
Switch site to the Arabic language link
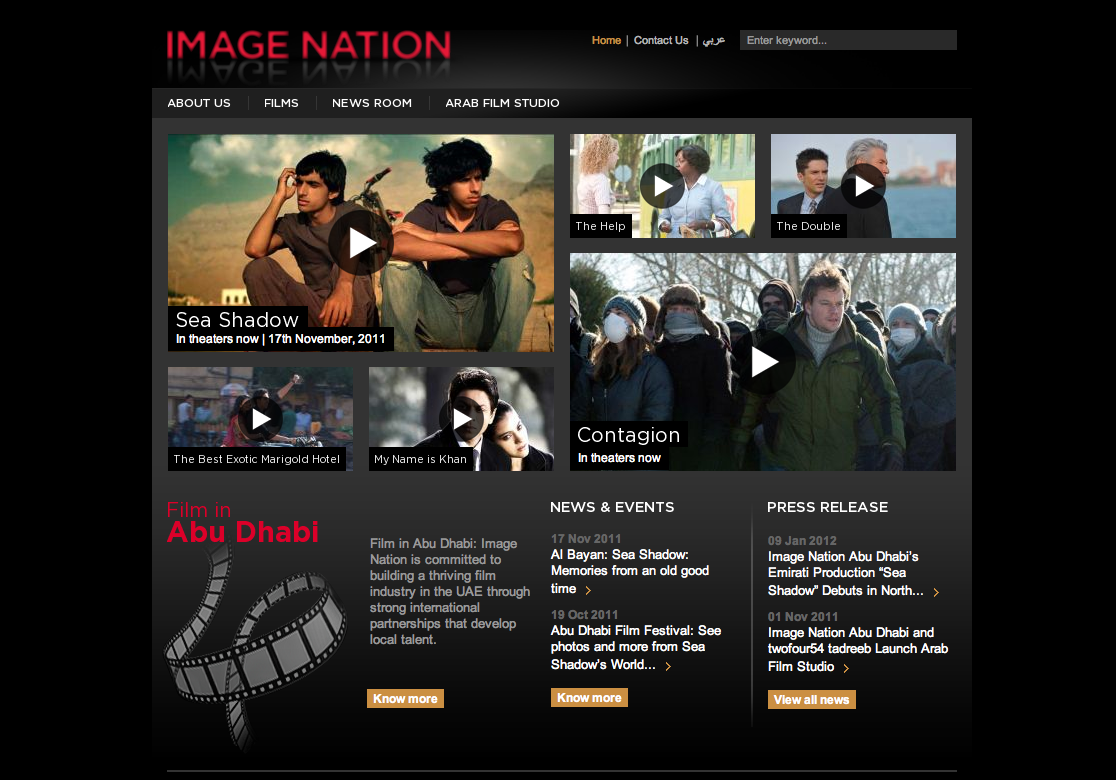(x=713, y=41)
